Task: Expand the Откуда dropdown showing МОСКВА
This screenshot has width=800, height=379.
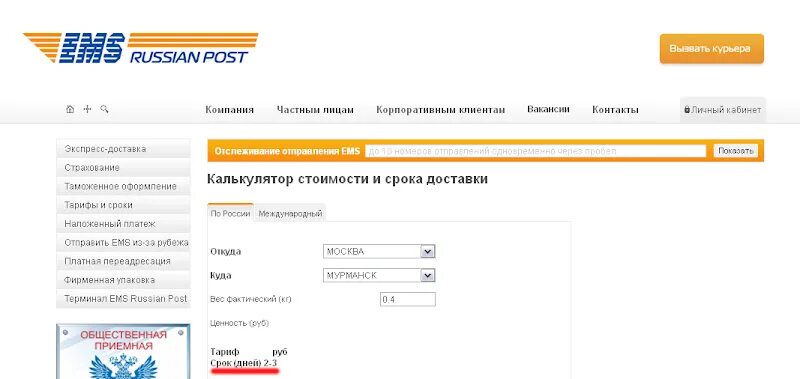Action: pyautogui.click(x=379, y=251)
